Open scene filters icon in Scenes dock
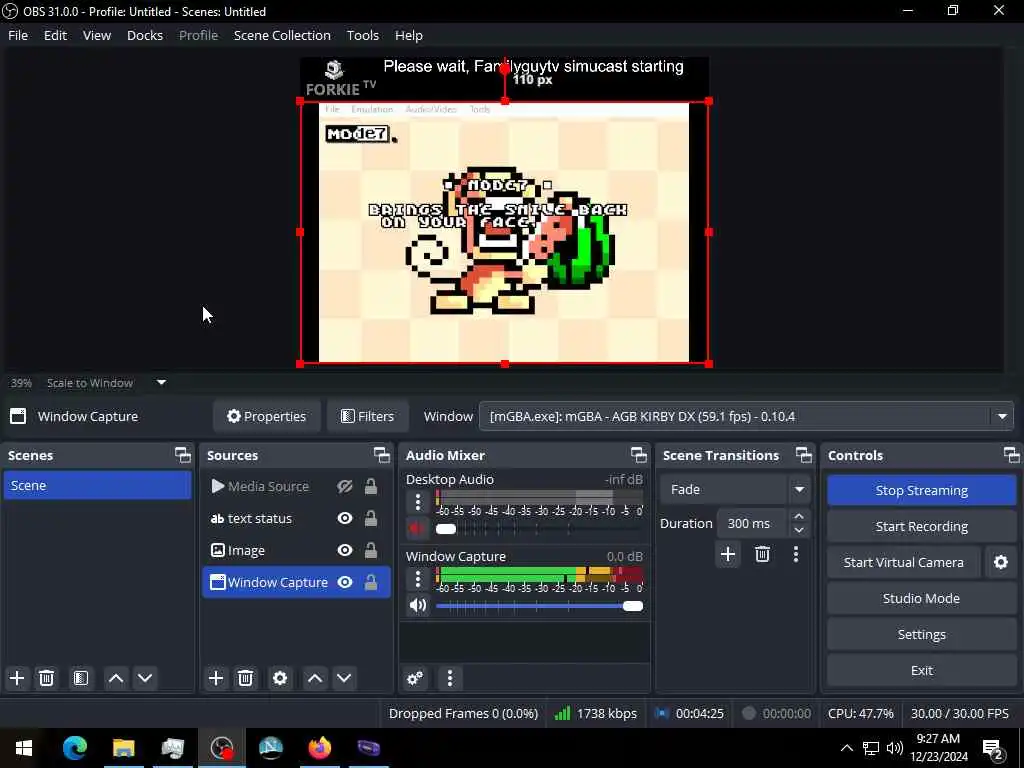This screenshot has height=768, width=1024. click(x=81, y=678)
